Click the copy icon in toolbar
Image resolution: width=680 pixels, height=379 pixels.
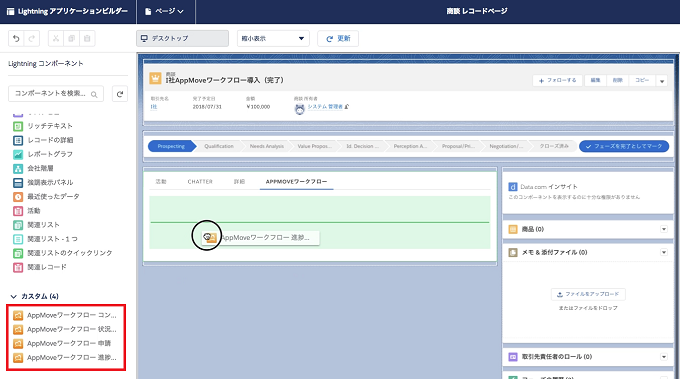tap(72, 39)
